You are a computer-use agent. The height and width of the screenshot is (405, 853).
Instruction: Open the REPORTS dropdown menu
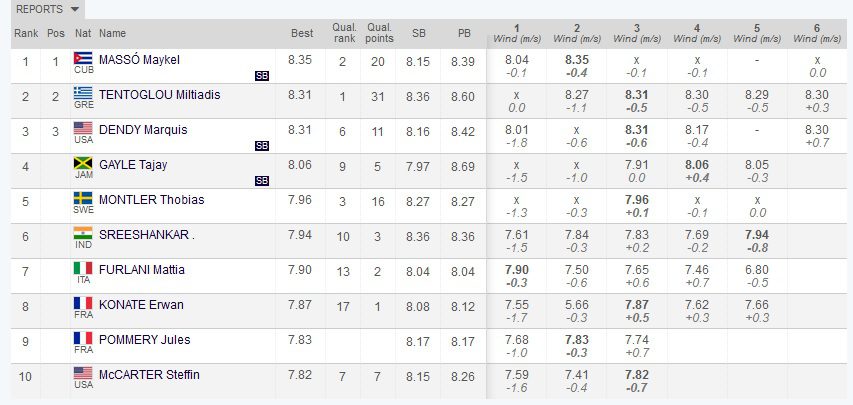(47, 9)
